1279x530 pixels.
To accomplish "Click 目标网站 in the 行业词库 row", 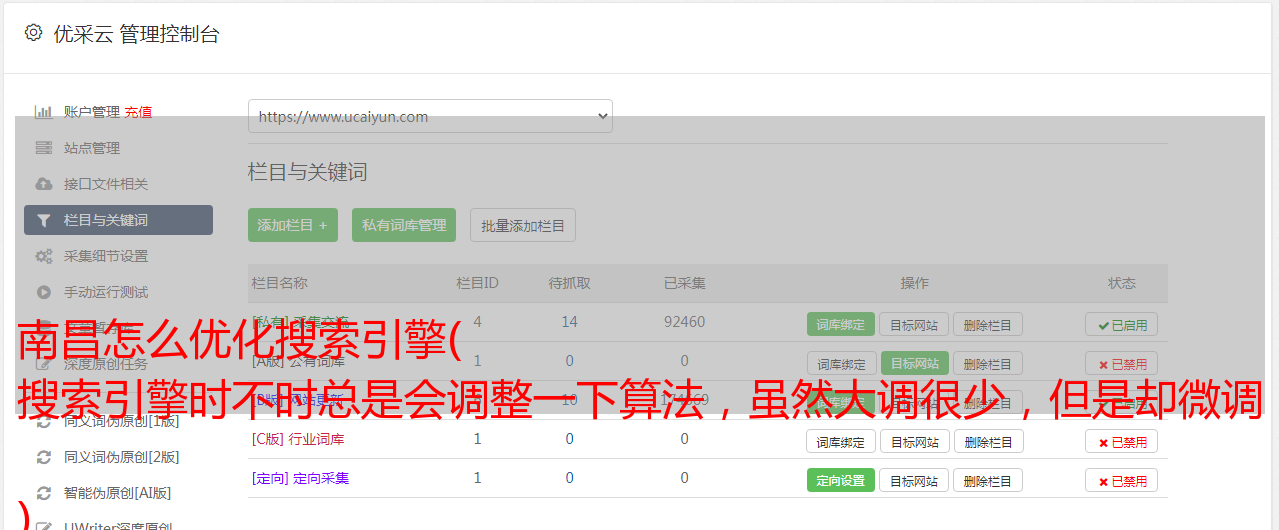I will (915, 441).
